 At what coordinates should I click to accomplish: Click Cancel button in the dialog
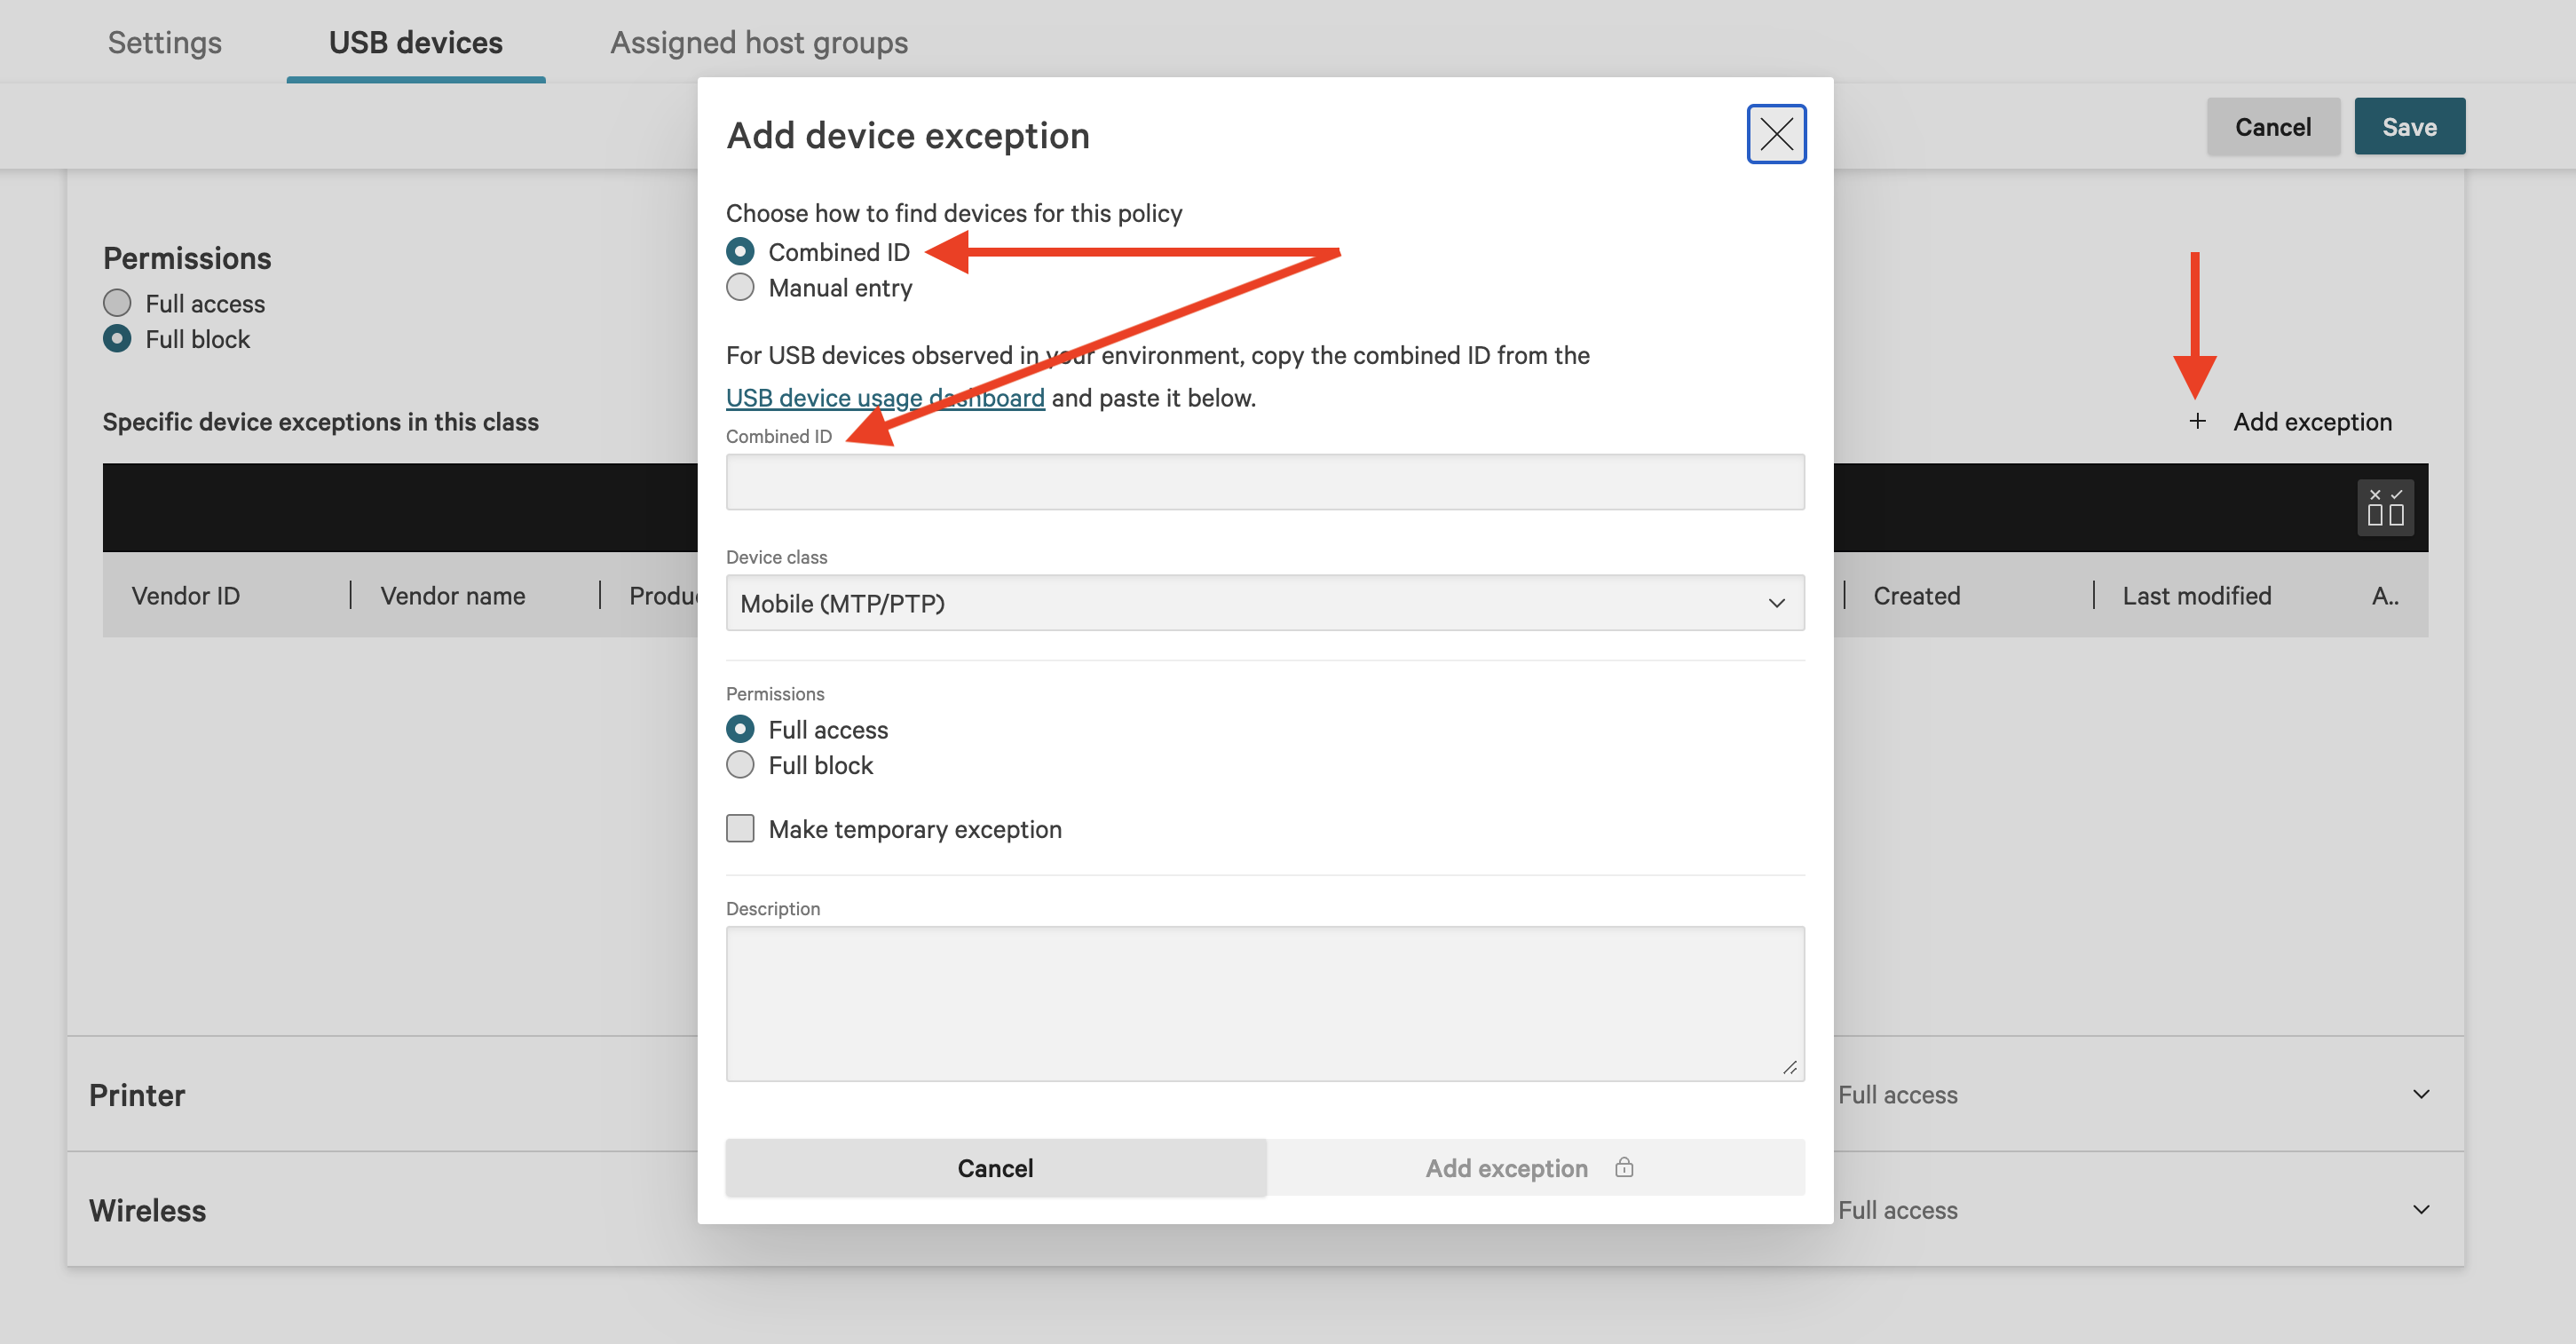coord(995,1167)
